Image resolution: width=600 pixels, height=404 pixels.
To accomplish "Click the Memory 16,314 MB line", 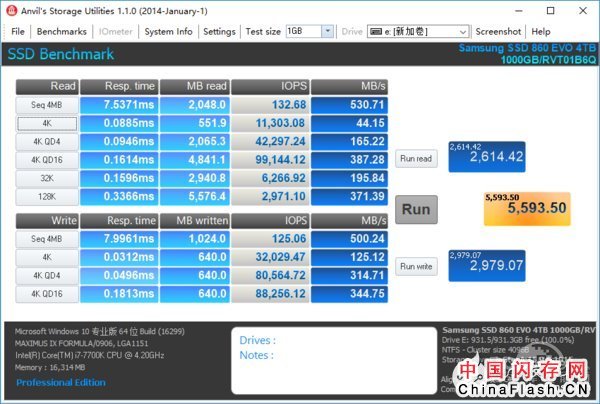I will (50, 368).
